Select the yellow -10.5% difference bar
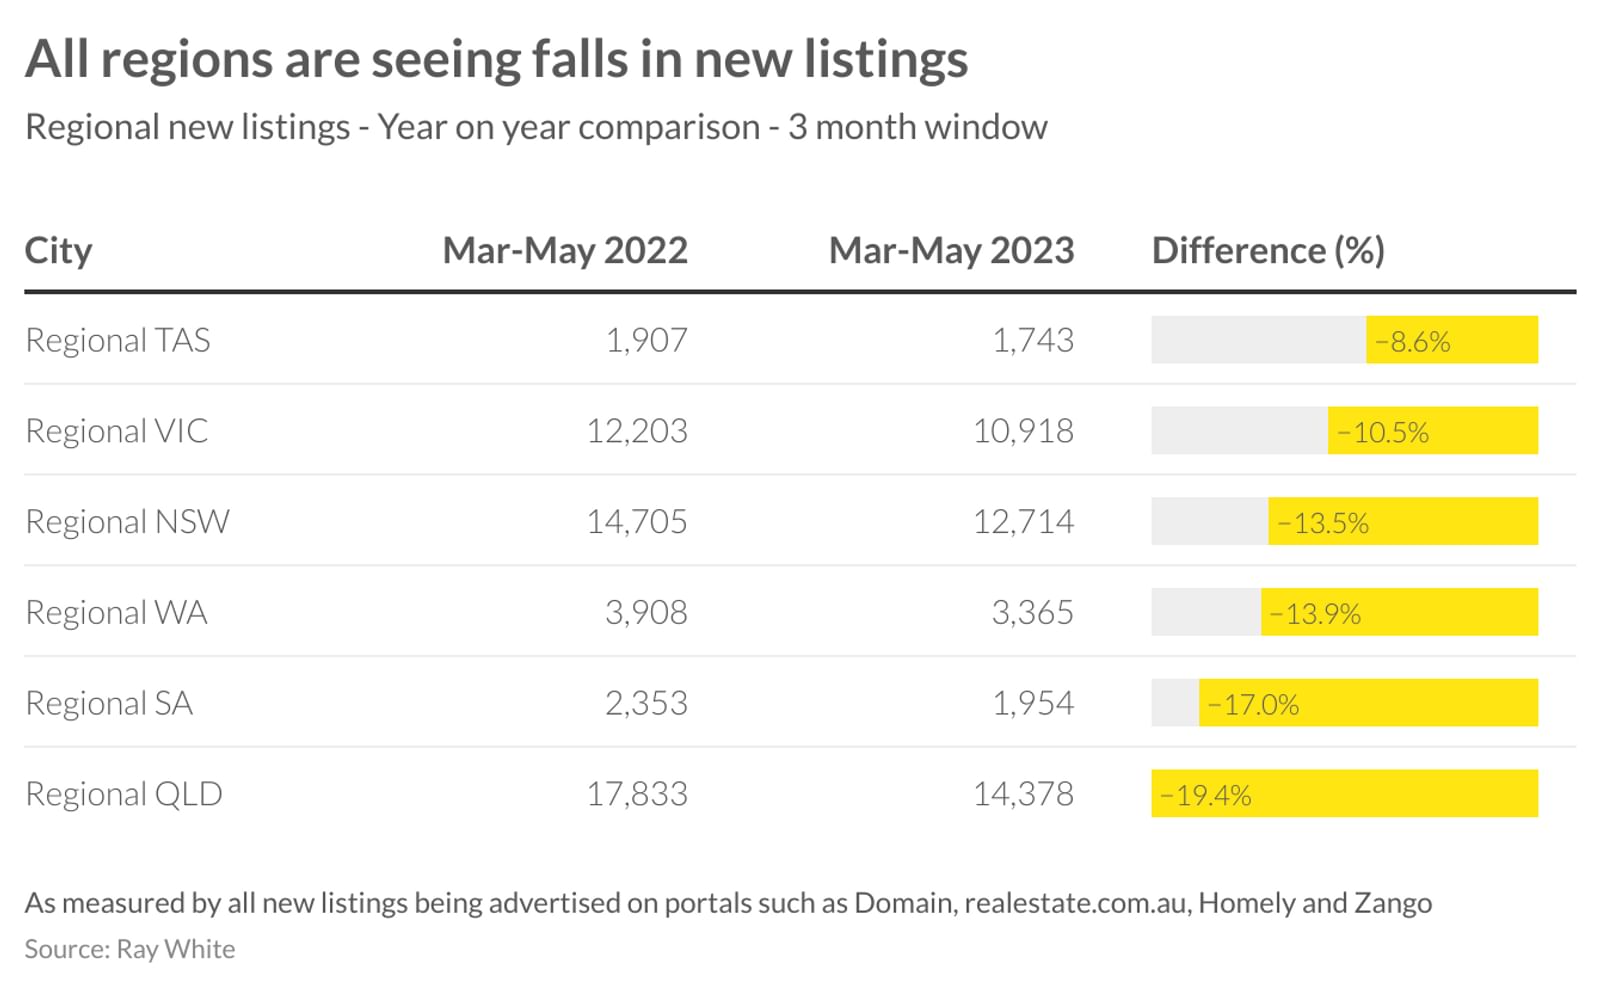The image size is (1600, 986). pyautogui.click(x=1432, y=431)
